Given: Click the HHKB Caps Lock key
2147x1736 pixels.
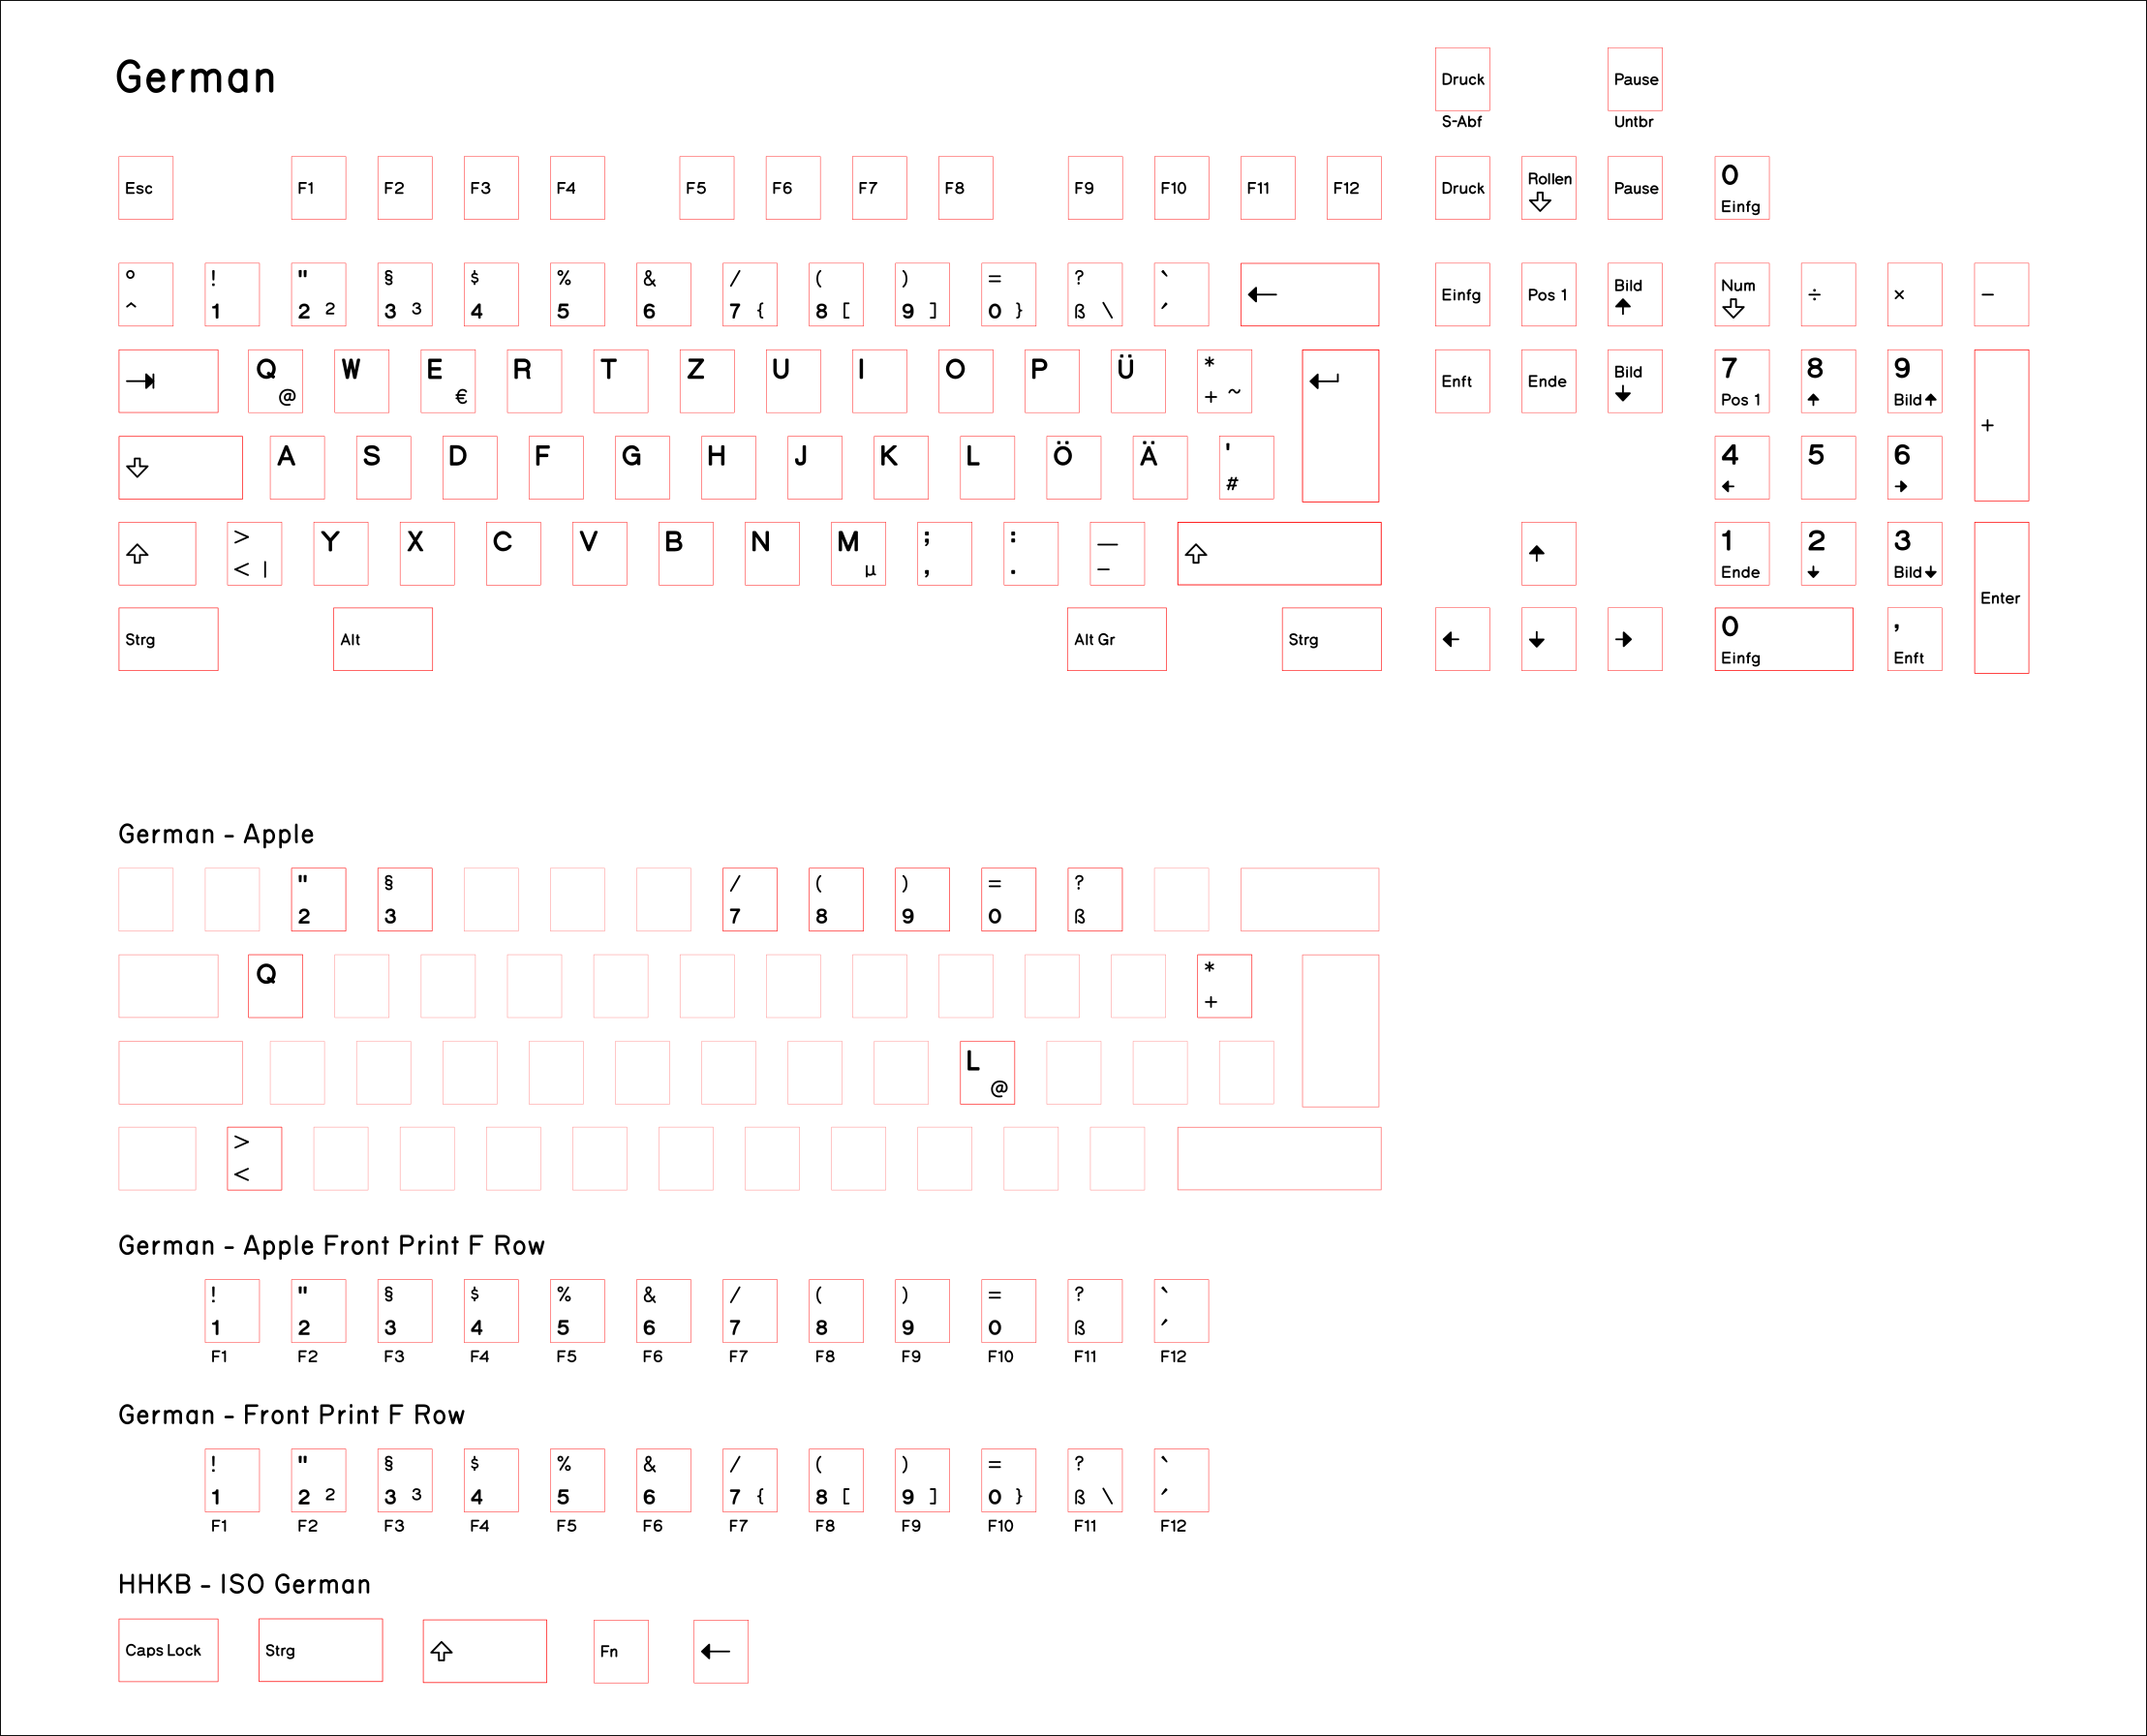Looking at the screenshot, I should [167, 1650].
